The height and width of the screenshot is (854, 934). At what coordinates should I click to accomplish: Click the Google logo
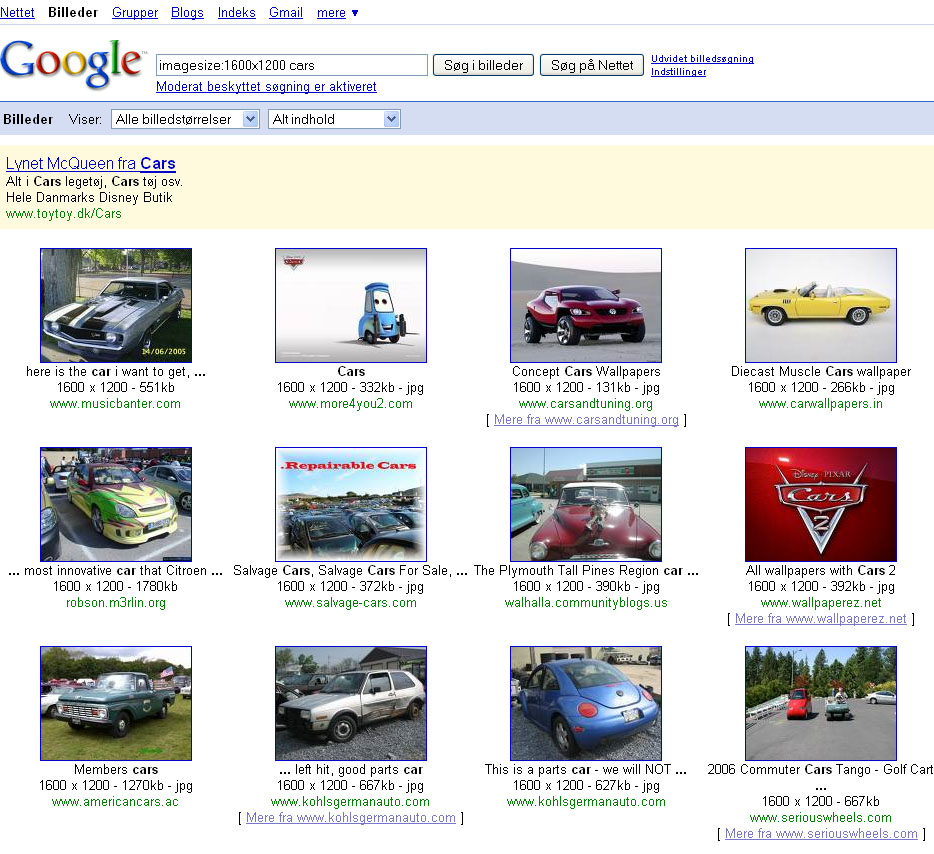pos(72,64)
